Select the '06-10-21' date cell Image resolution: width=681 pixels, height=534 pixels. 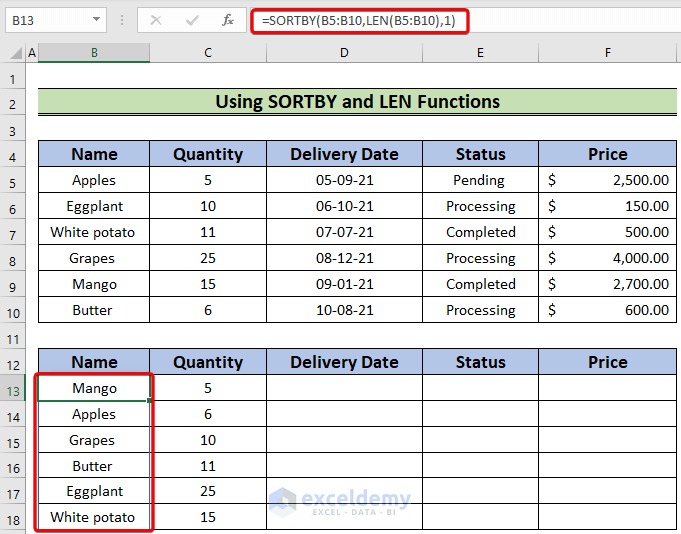point(344,206)
